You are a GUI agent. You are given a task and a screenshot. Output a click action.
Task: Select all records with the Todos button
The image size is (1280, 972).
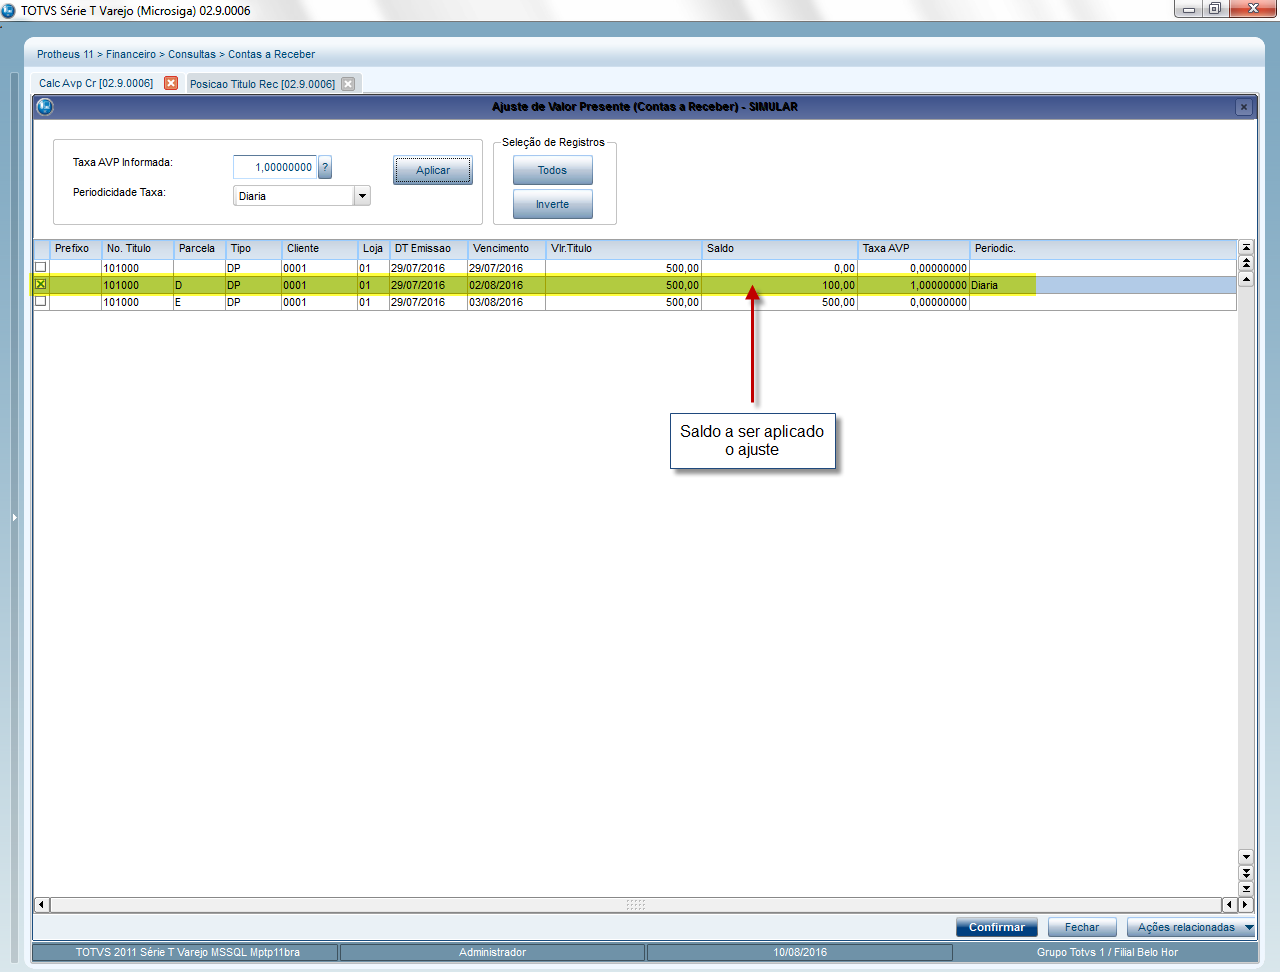[552, 170]
